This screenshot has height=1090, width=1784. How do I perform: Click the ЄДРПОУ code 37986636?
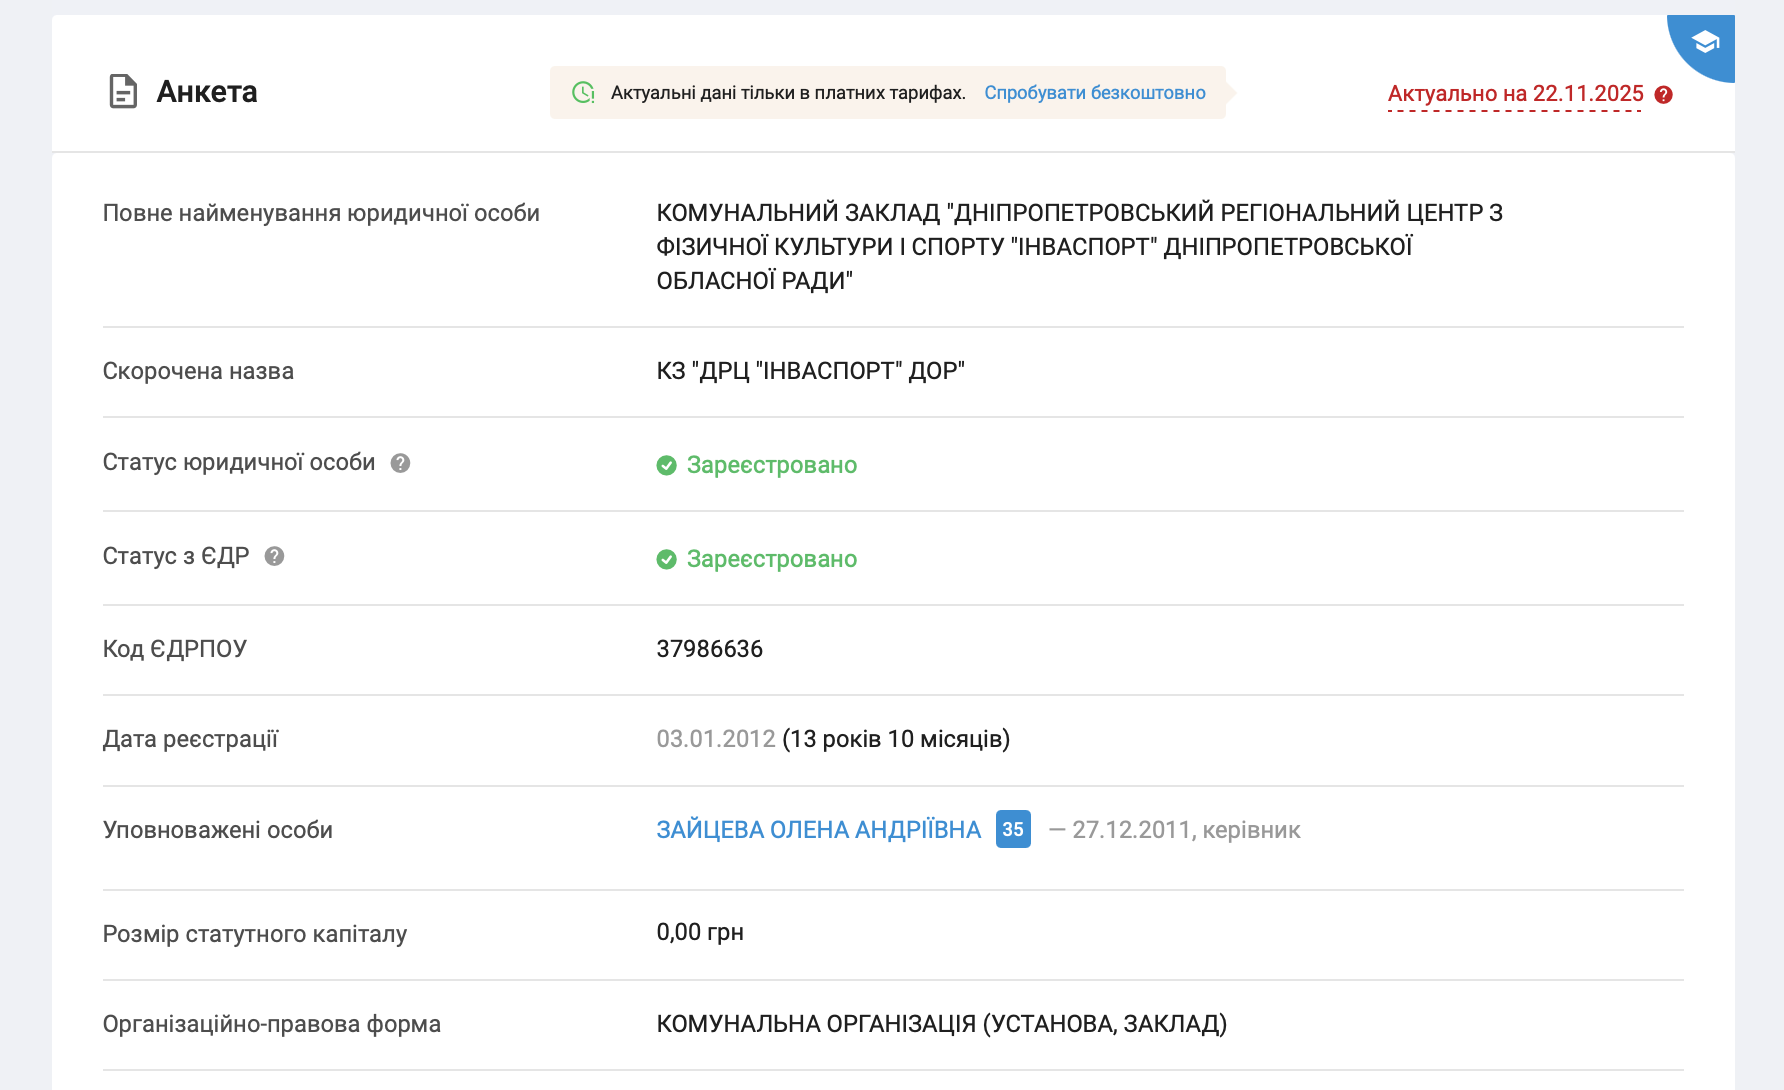(x=709, y=649)
